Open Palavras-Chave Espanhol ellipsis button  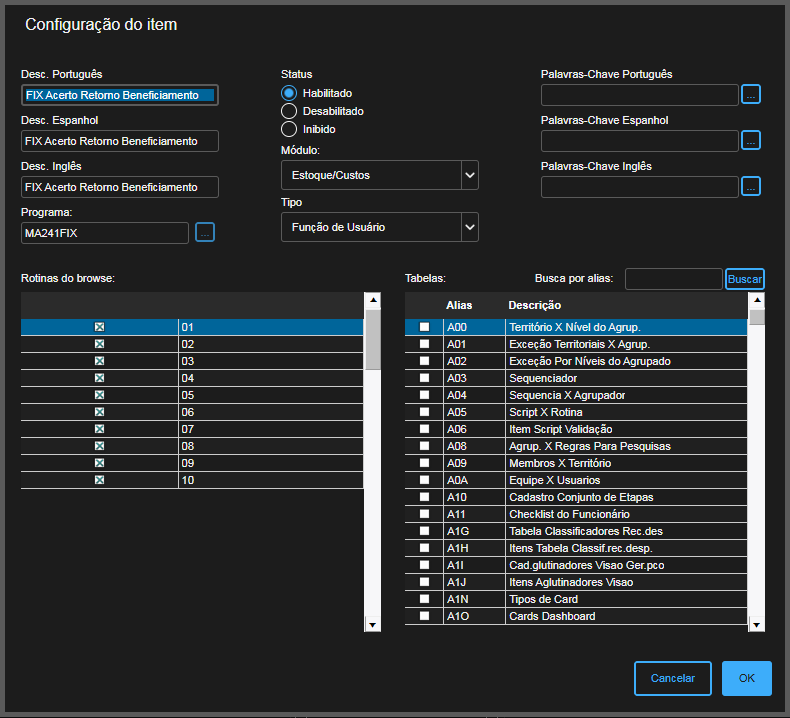point(751,141)
